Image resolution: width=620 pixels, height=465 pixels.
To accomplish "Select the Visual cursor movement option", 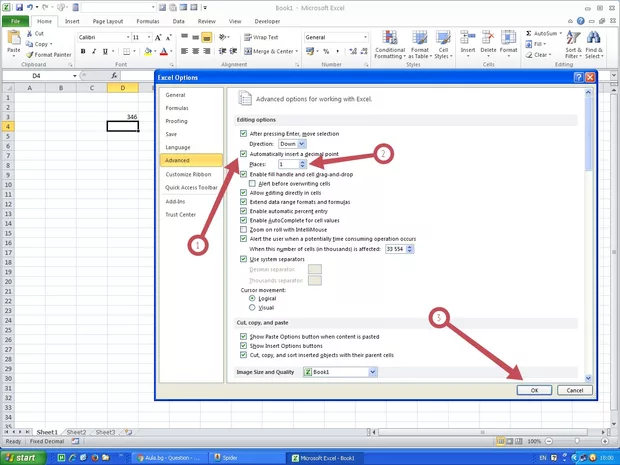I will pos(252,308).
